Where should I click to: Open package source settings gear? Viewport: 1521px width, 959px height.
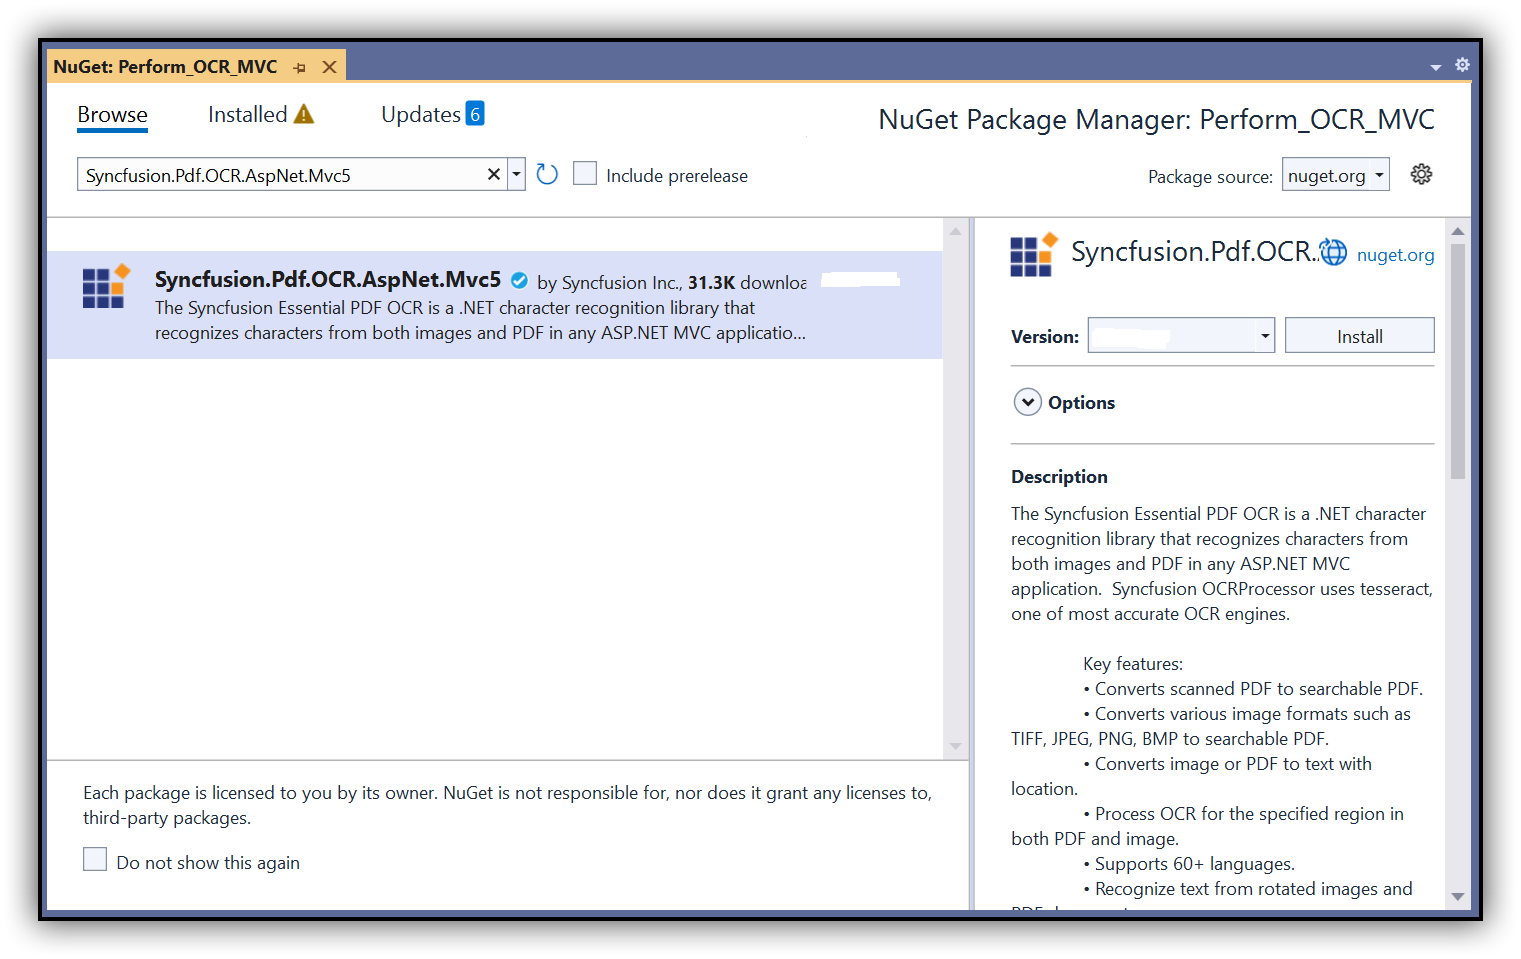(x=1421, y=173)
